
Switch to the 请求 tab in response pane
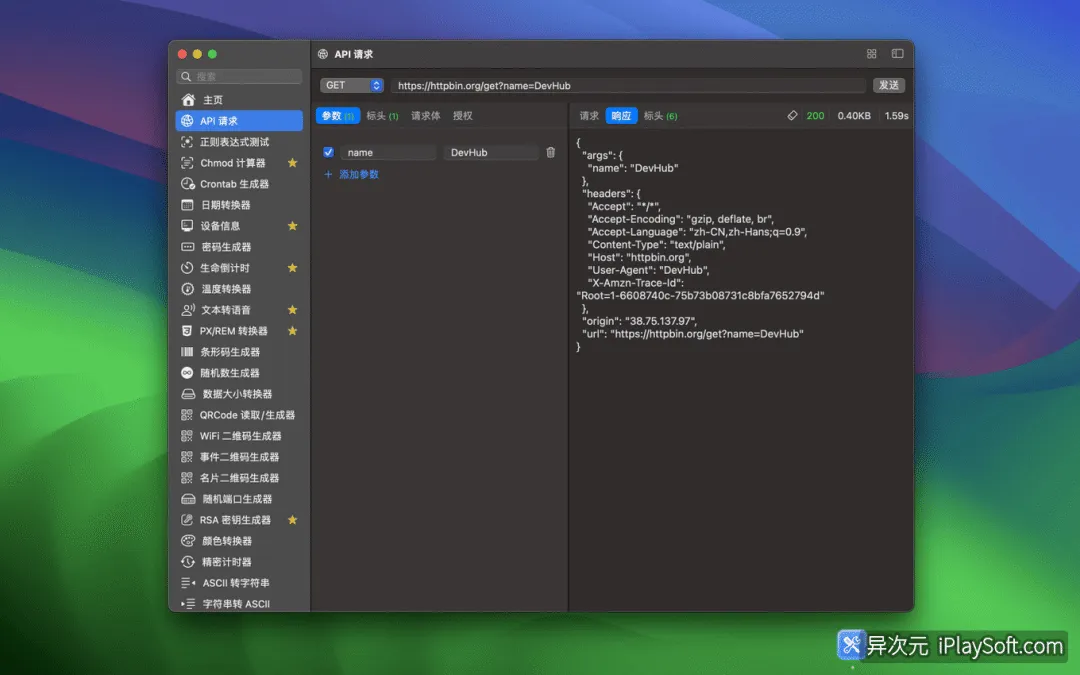pyautogui.click(x=589, y=116)
